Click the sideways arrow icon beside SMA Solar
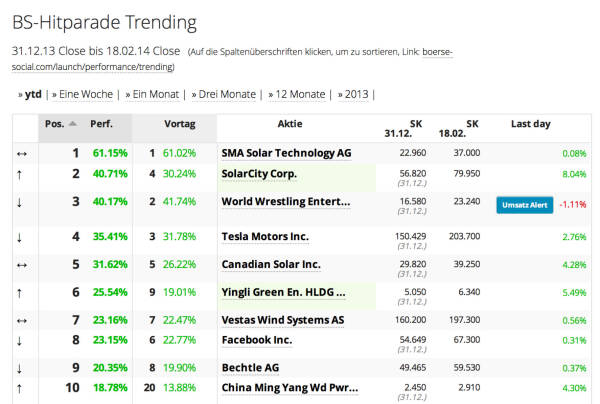This screenshot has width=600, height=404. [x=22, y=154]
